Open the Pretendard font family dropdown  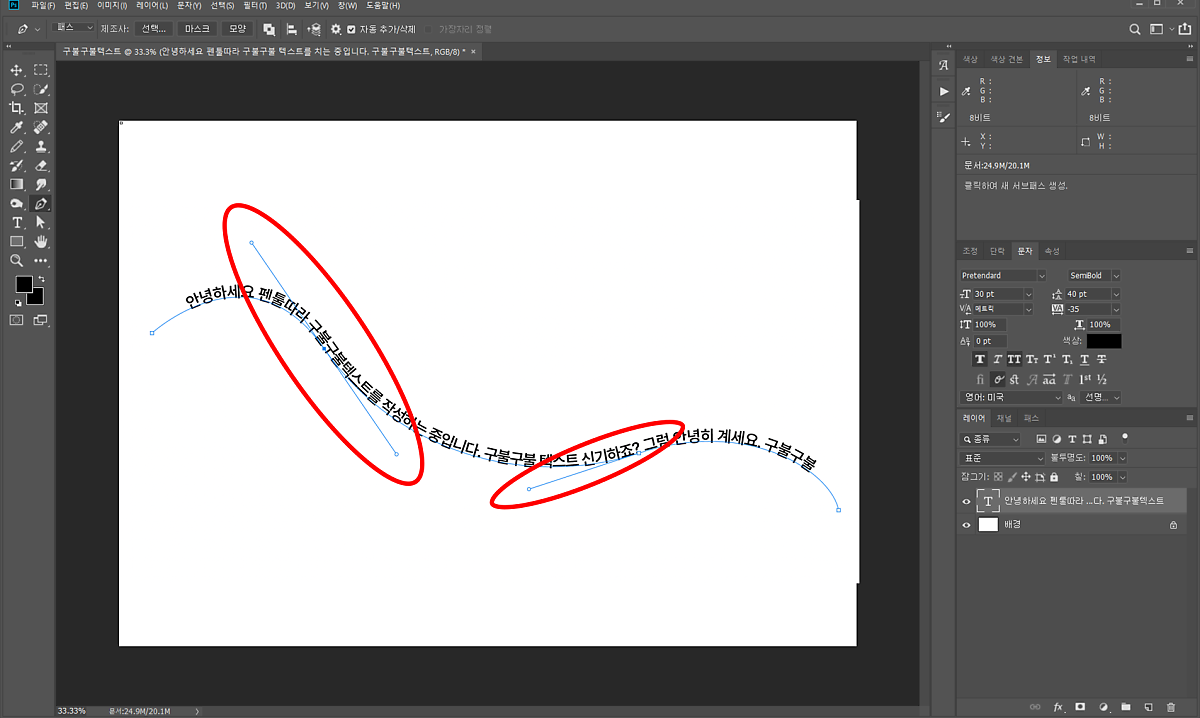pyautogui.click(x=1003, y=275)
